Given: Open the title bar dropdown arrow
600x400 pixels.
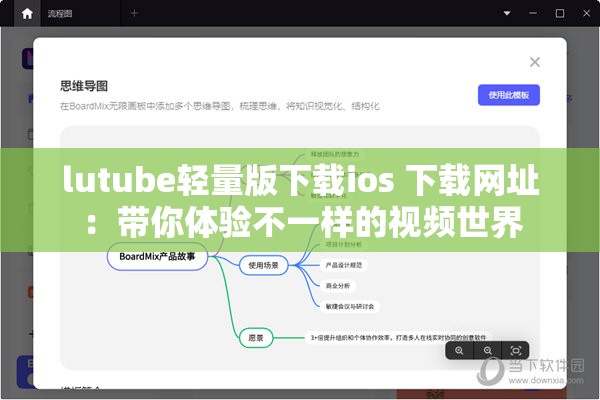Looking at the screenshot, I should click(507, 13).
